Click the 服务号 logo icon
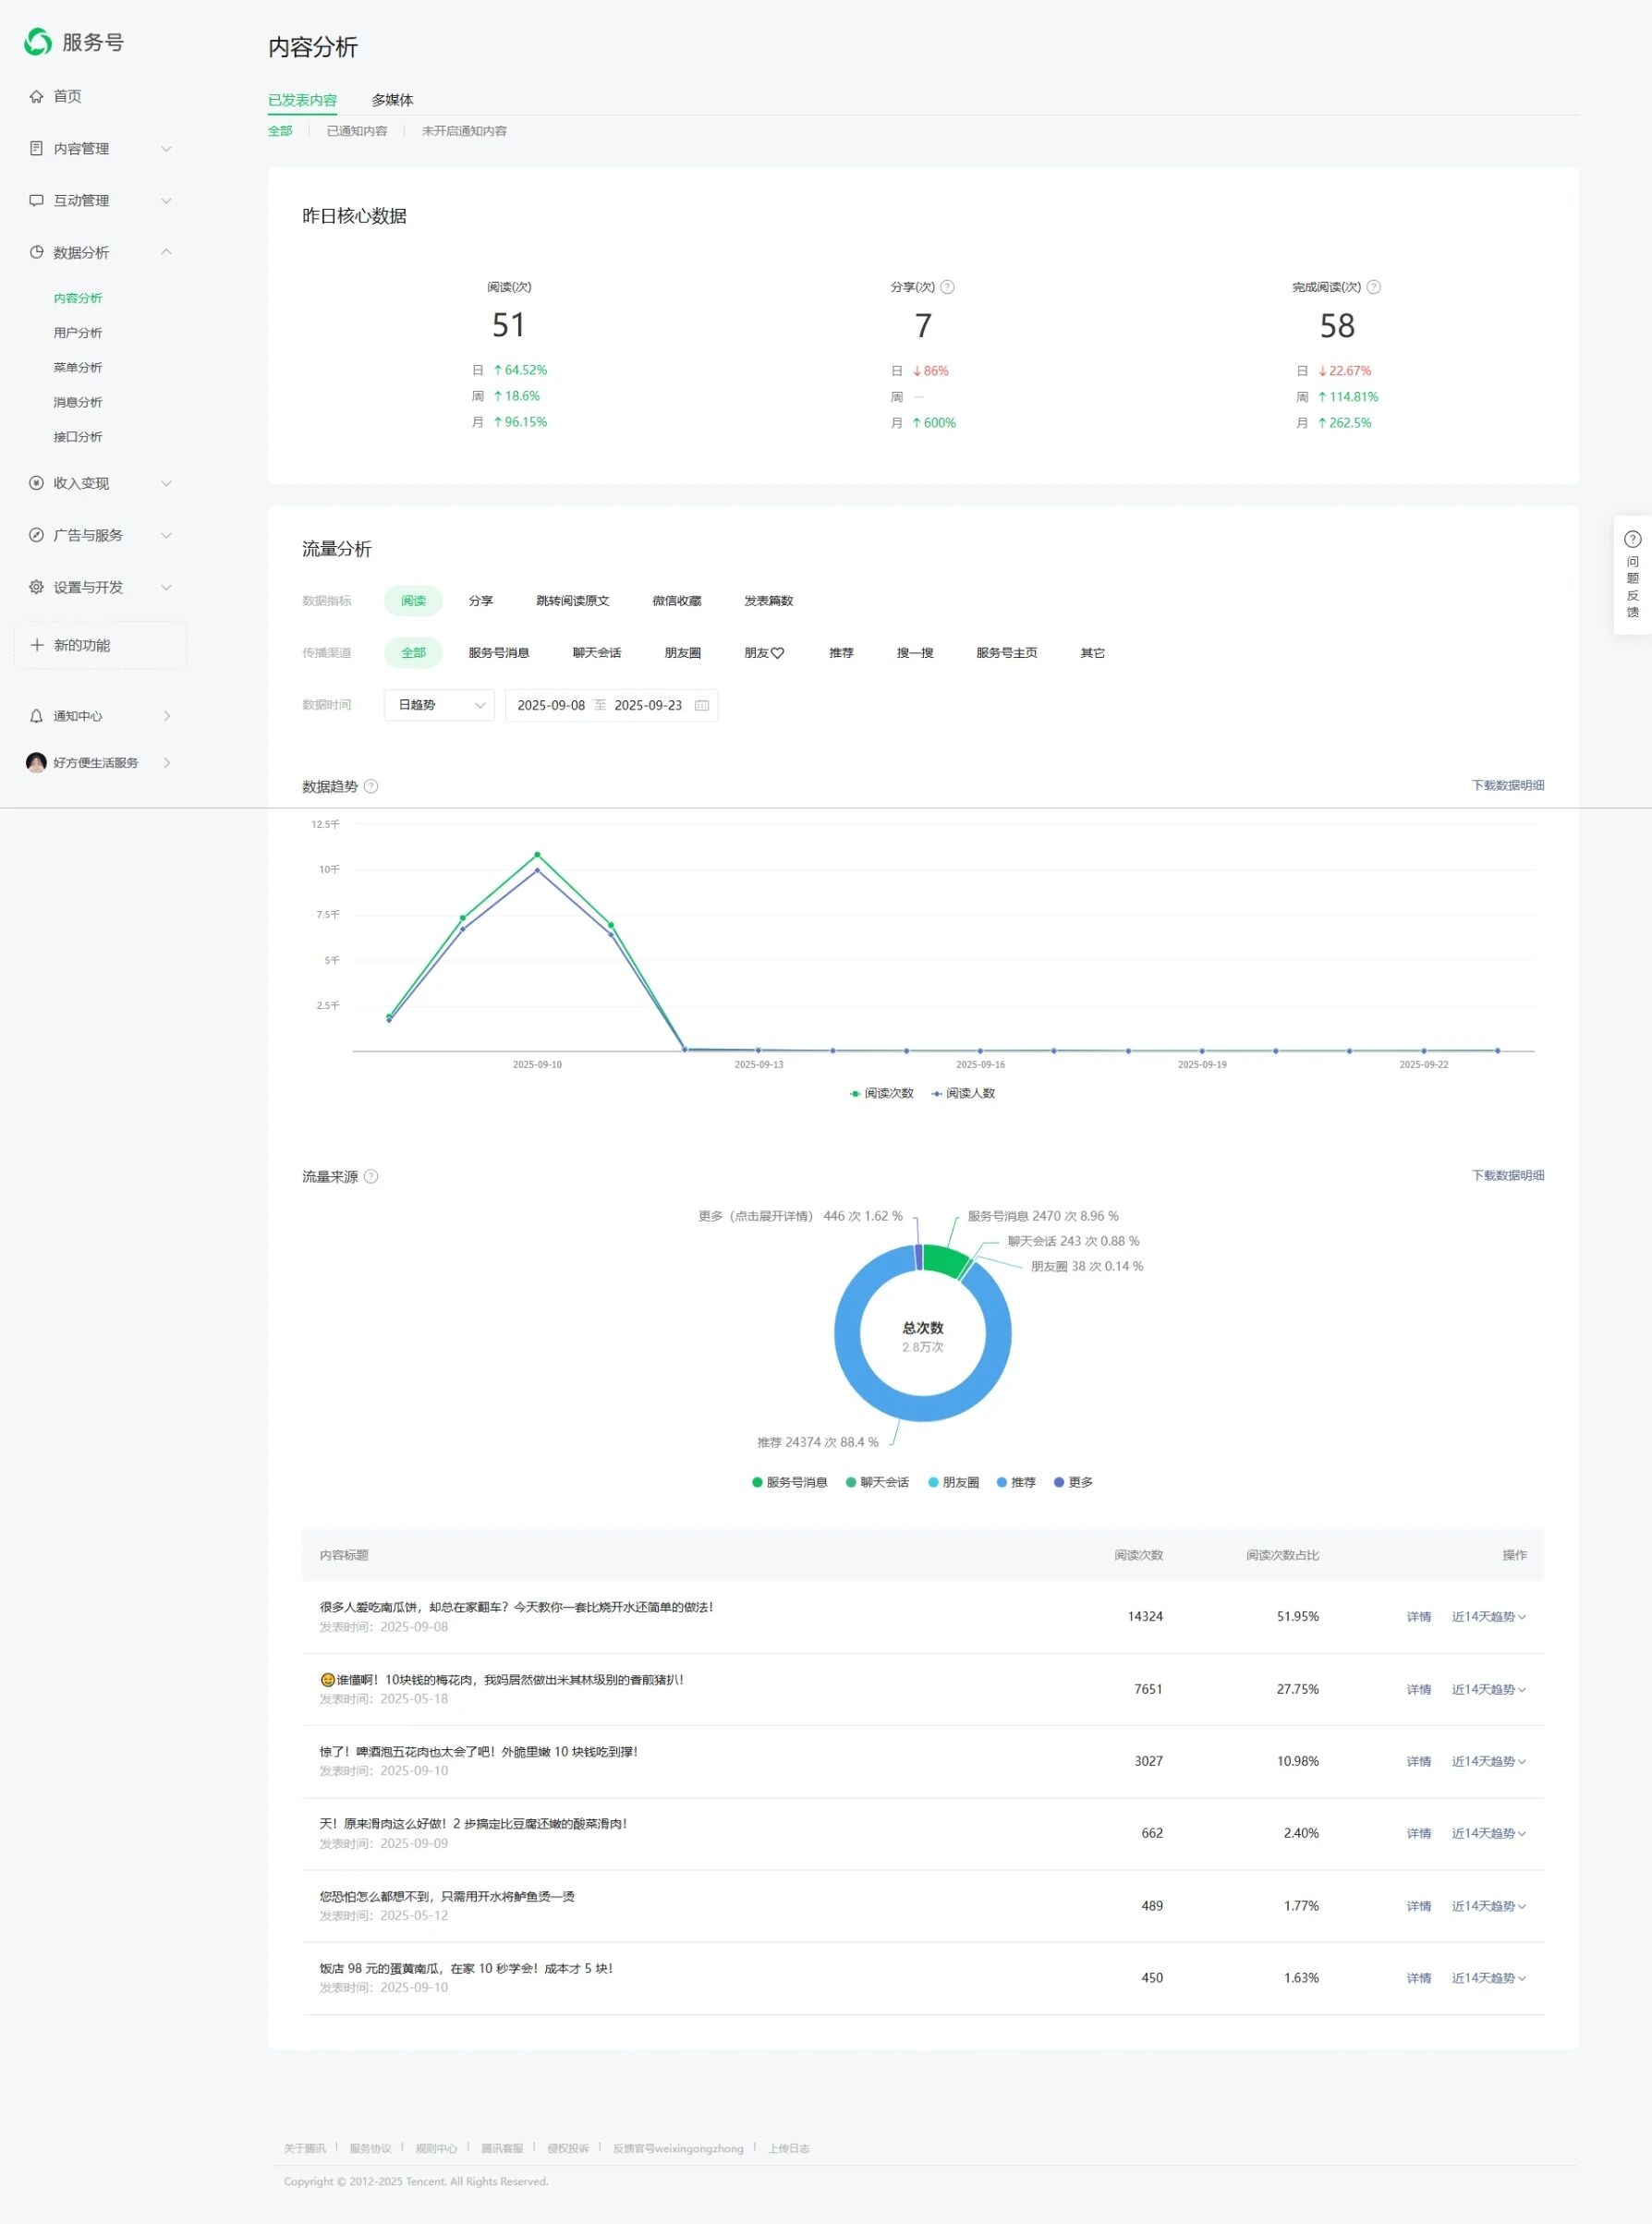This screenshot has height=2224, width=1652. pos(38,42)
